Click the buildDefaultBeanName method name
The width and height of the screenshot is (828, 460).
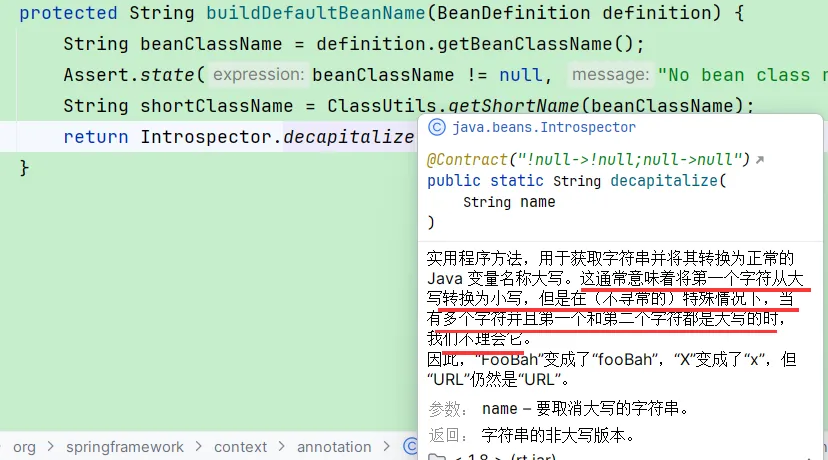[315, 13]
